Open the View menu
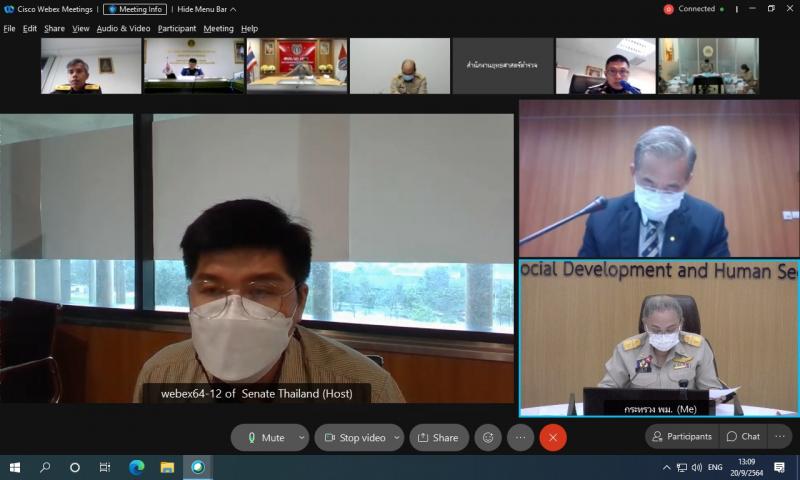 click(81, 29)
